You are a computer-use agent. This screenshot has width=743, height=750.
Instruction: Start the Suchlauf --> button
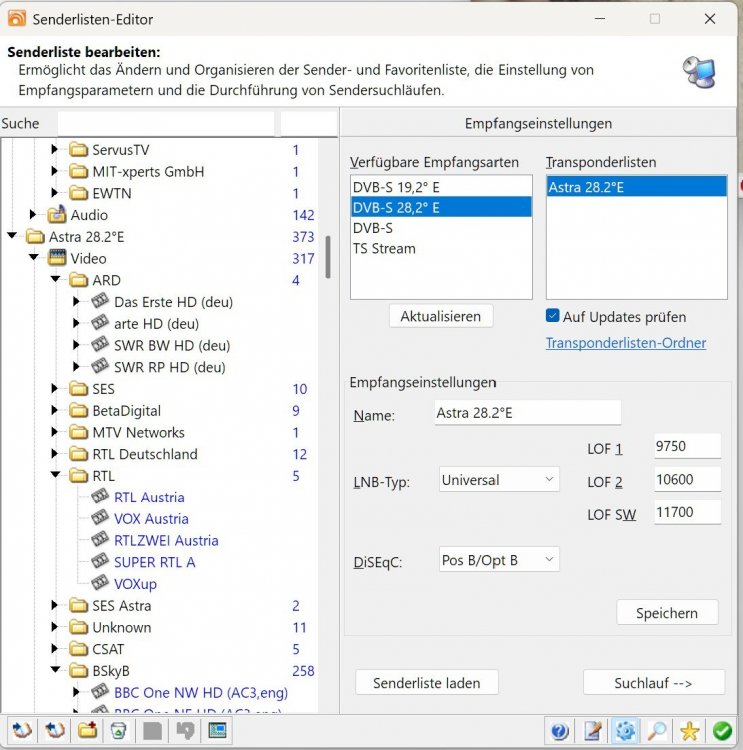click(653, 683)
